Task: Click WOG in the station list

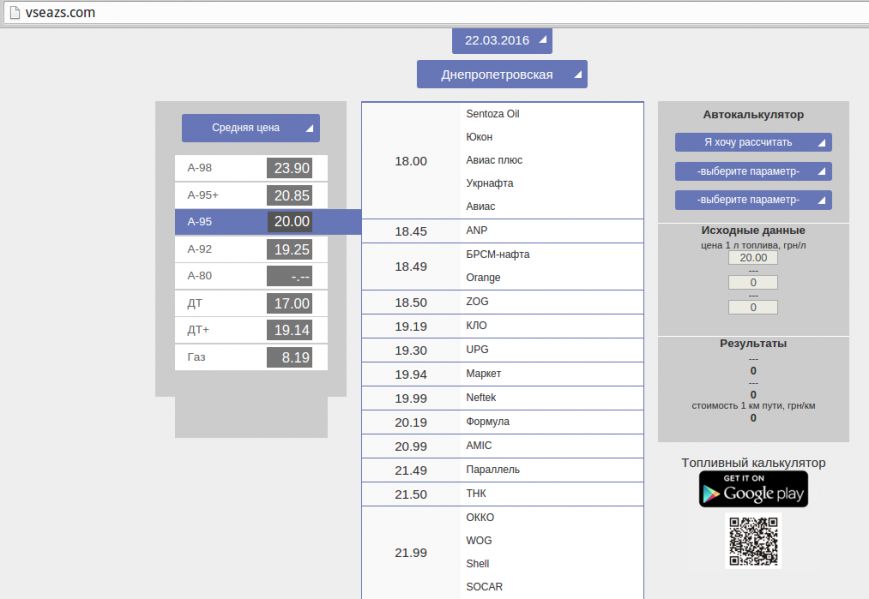Action: (x=479, y=540)
